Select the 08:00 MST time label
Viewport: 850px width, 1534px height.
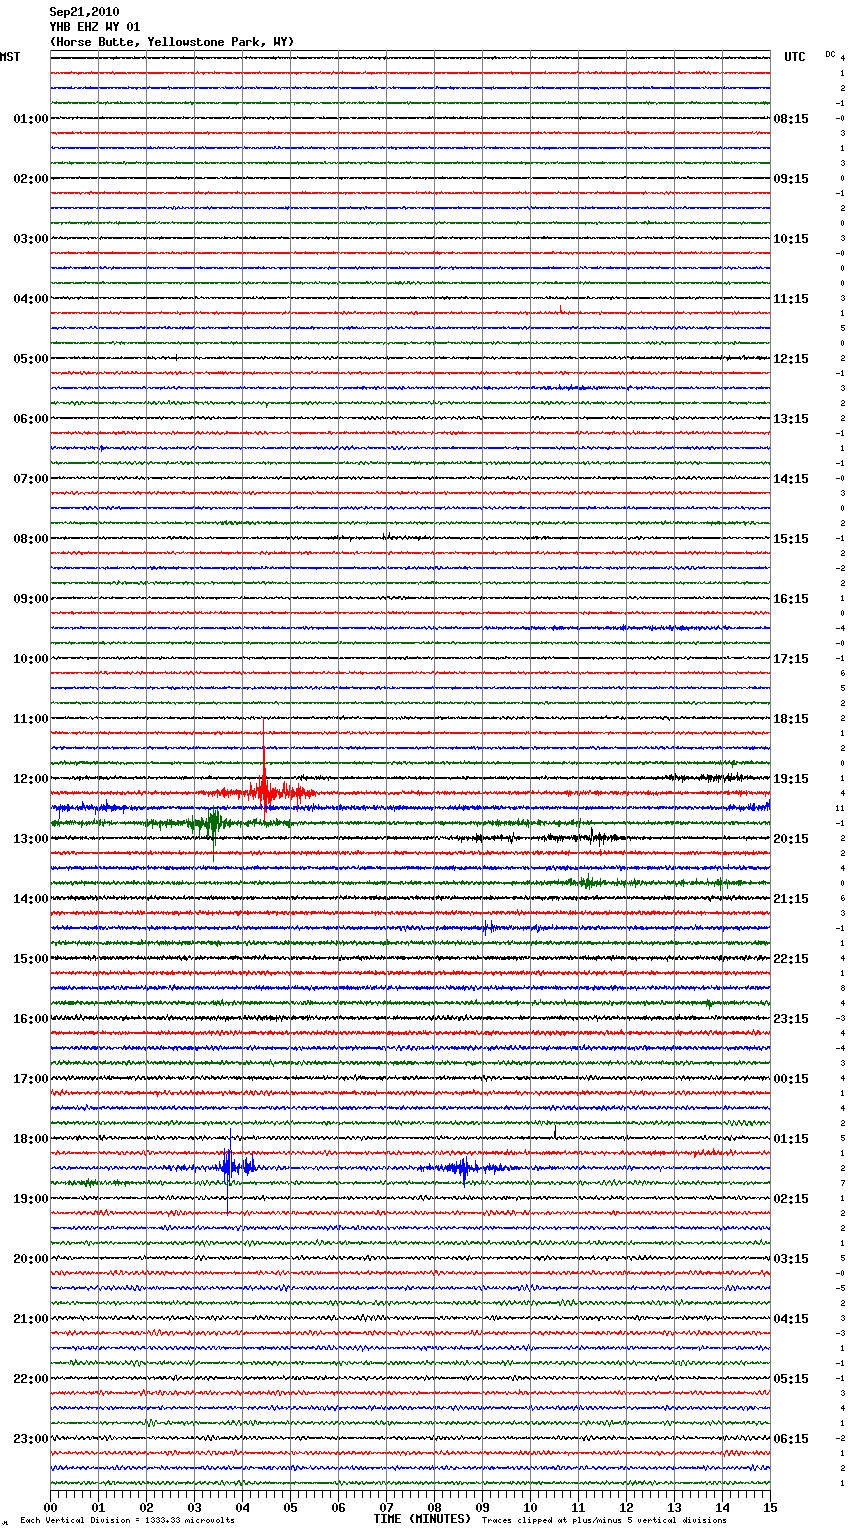pos(31,539)
